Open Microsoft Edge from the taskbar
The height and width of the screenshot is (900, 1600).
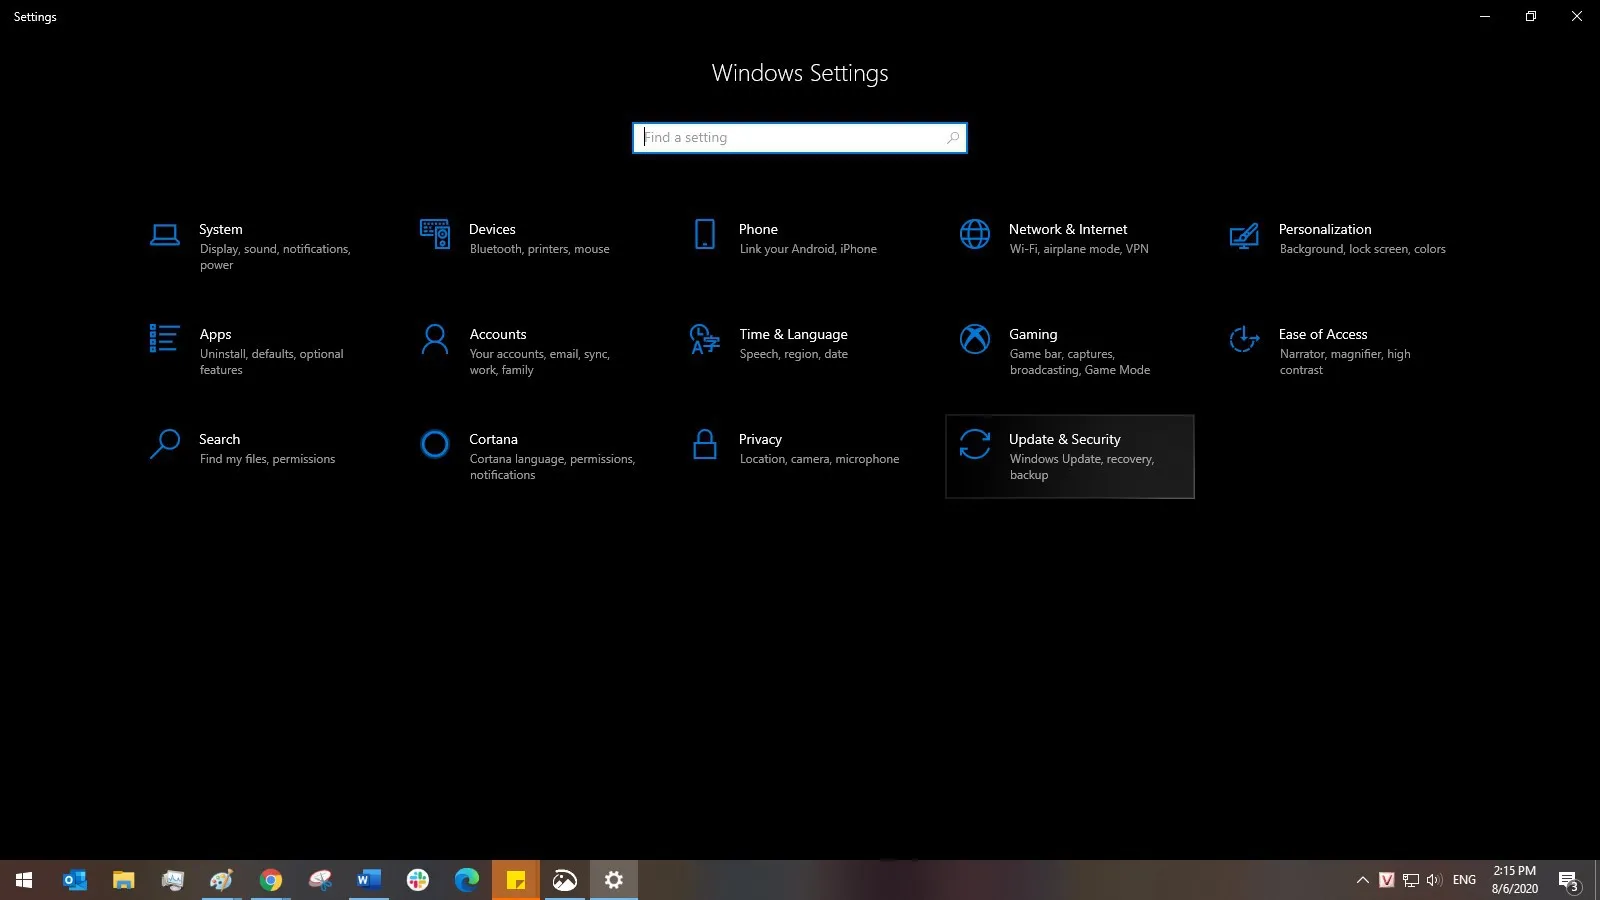[x=466, y=880]
